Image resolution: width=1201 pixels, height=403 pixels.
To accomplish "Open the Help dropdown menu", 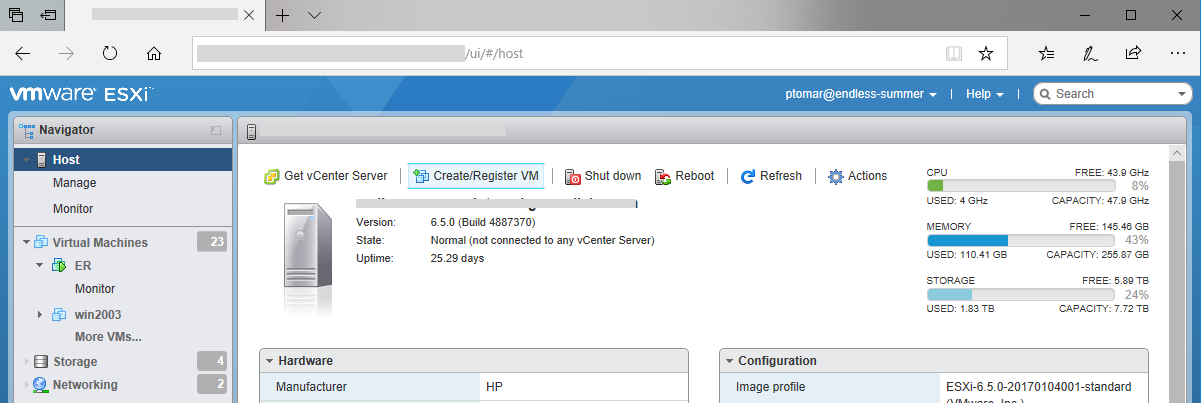I will coord(984,94).
